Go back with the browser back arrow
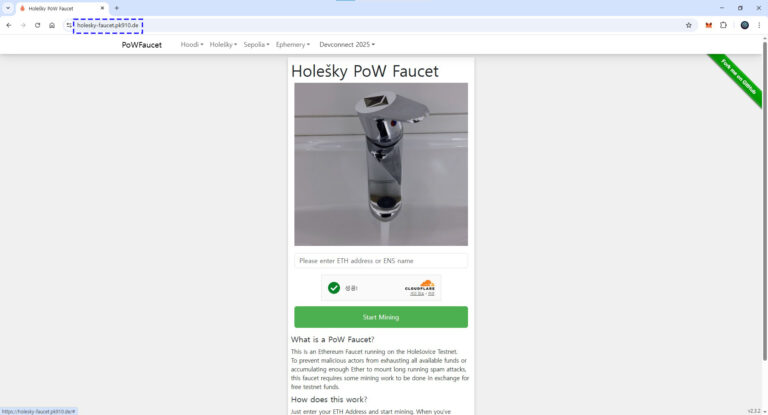 (9, 25)
